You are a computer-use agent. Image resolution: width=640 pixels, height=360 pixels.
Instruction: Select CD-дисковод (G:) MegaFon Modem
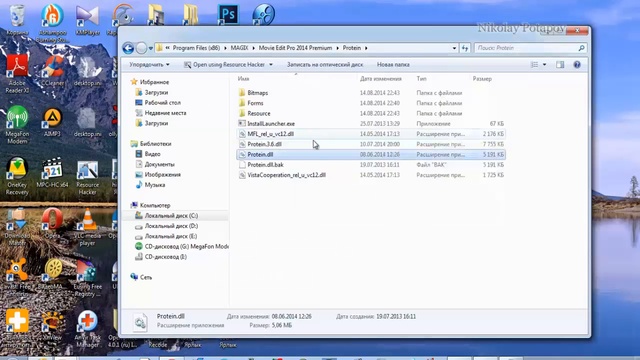tap(187, 246)
